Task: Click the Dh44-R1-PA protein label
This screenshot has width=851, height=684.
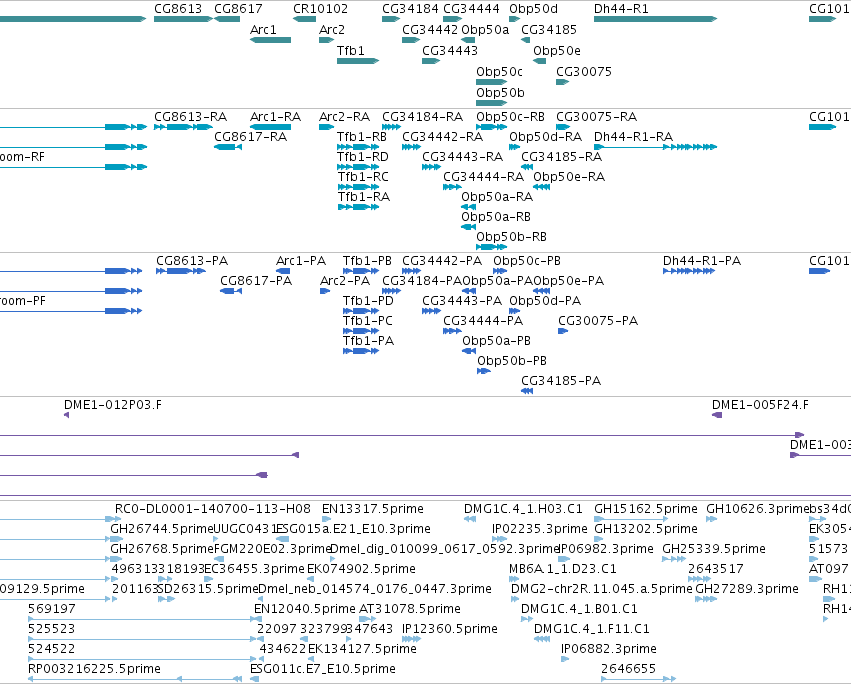Action: [702, 261]
